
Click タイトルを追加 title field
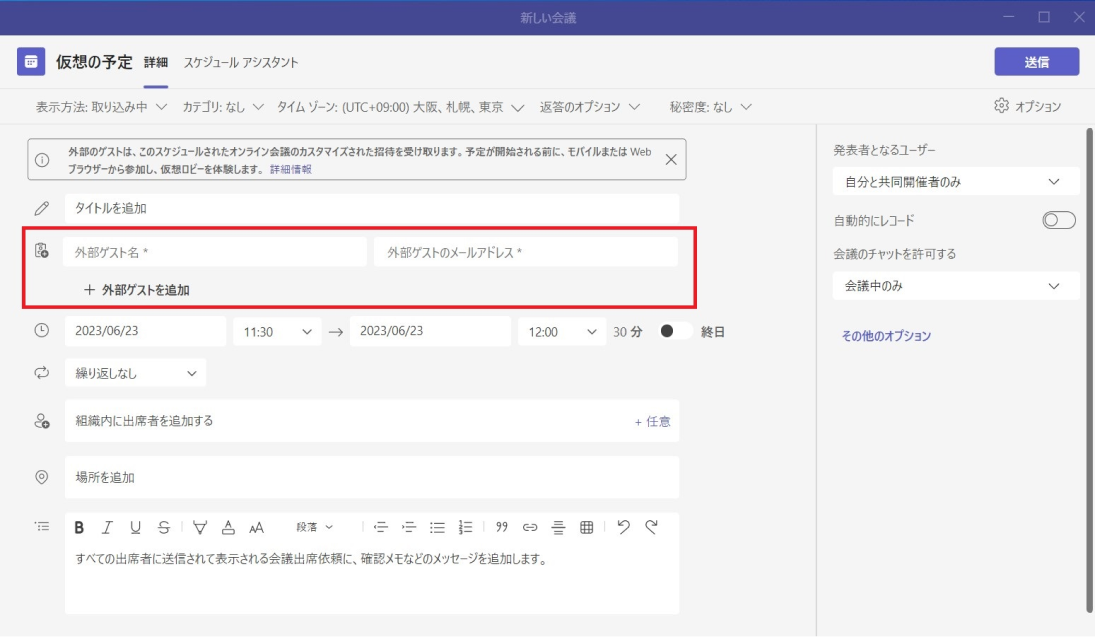click(x=372, y=208)
